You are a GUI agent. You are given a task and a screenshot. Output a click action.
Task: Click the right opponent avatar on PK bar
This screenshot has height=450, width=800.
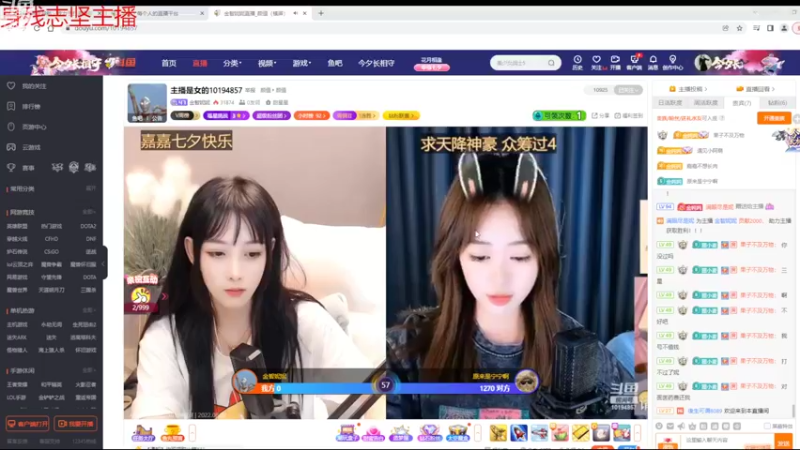[527, 381]
